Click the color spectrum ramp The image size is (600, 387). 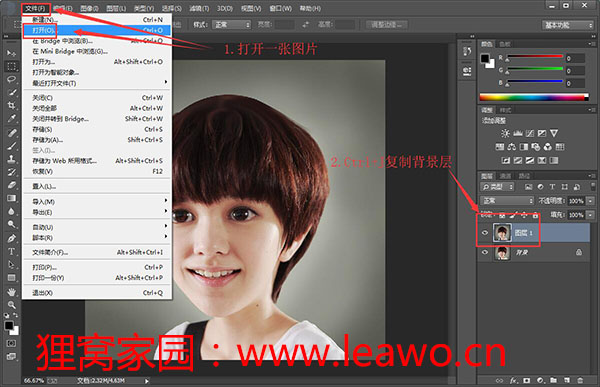534,97
